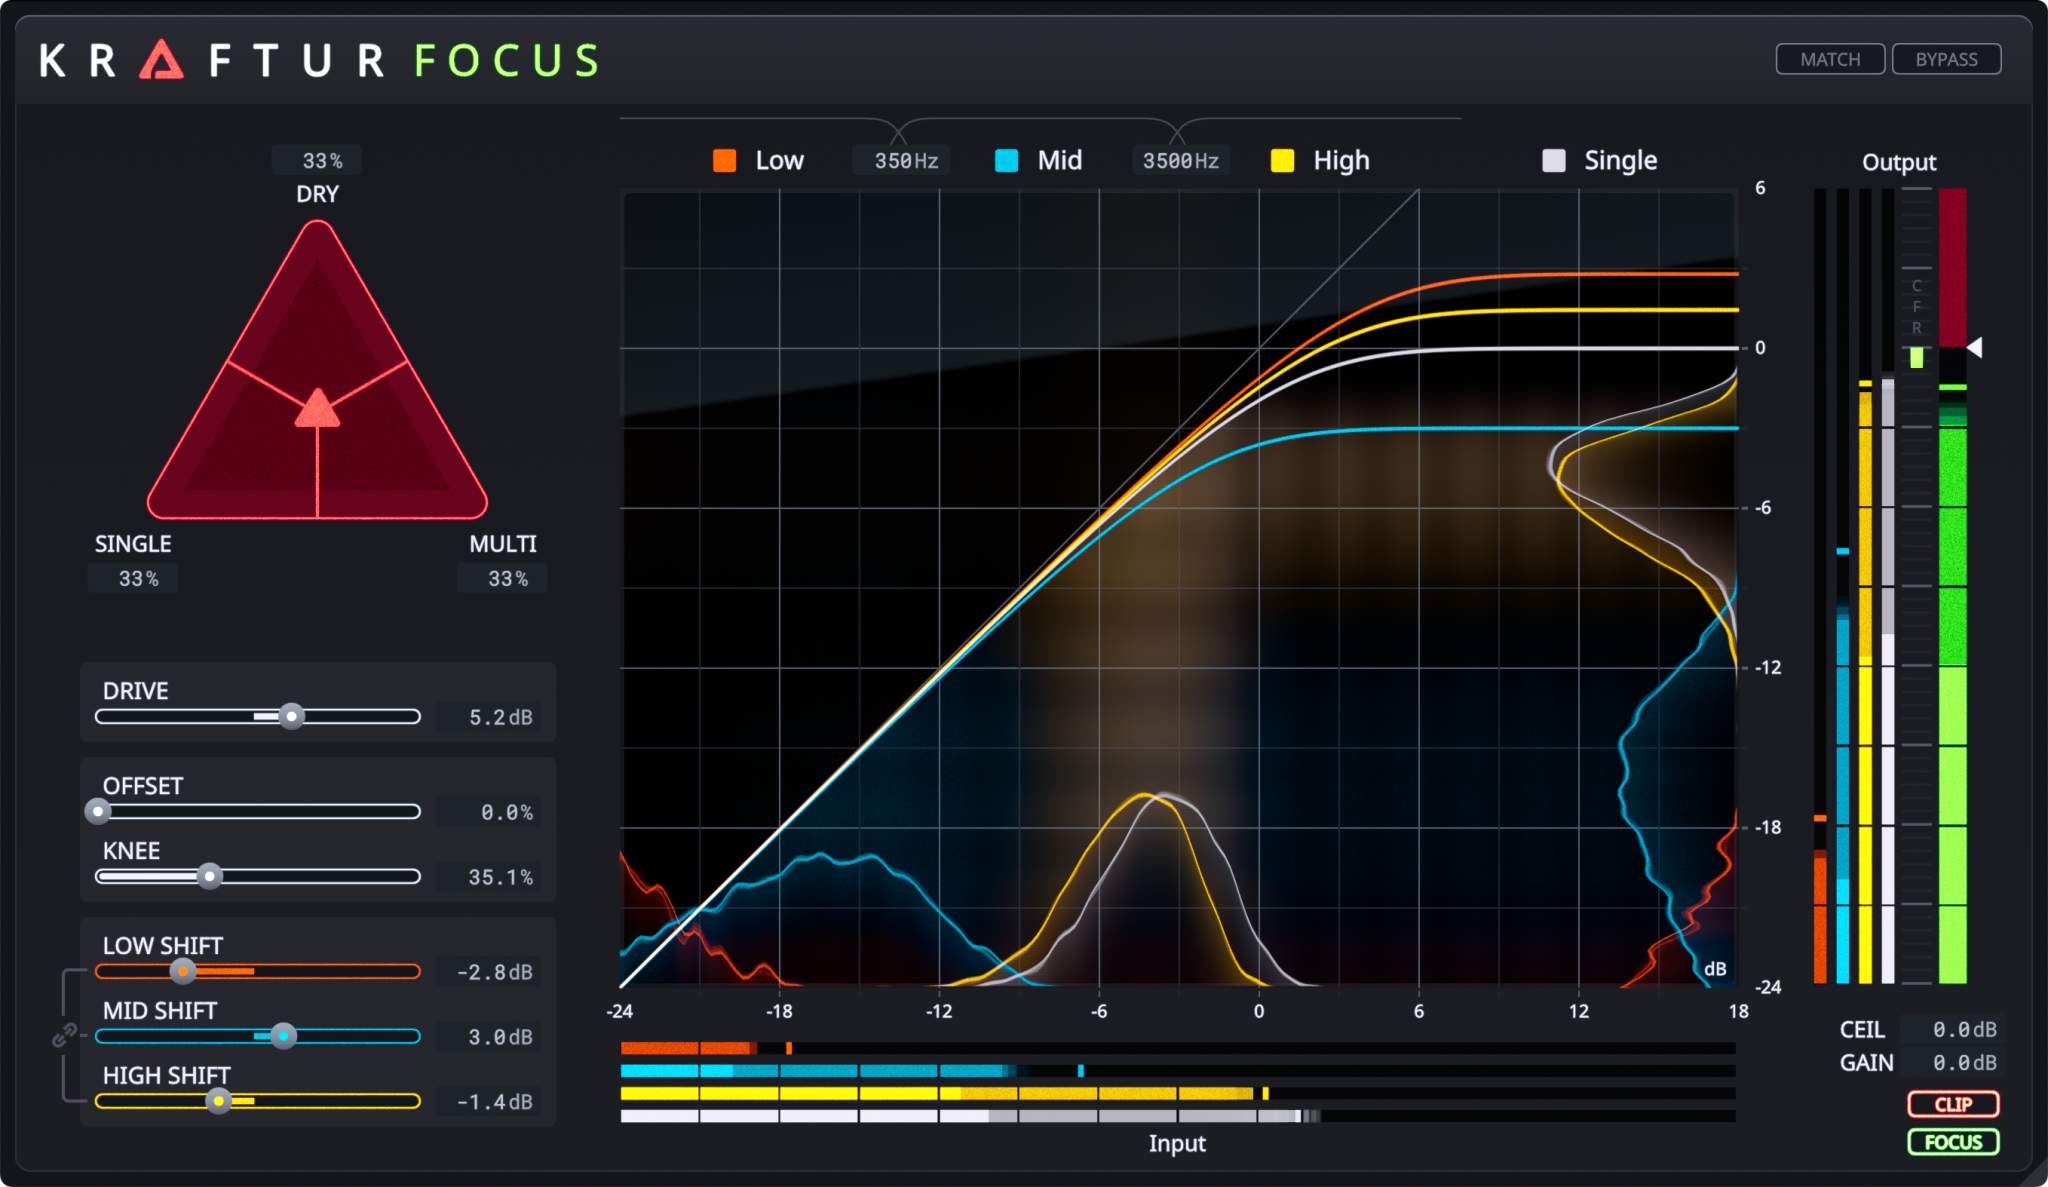The height and width of the screenshot is (1187, 2048).
Task: Click the dB unit label in graph
Action: click(1715, 969)
